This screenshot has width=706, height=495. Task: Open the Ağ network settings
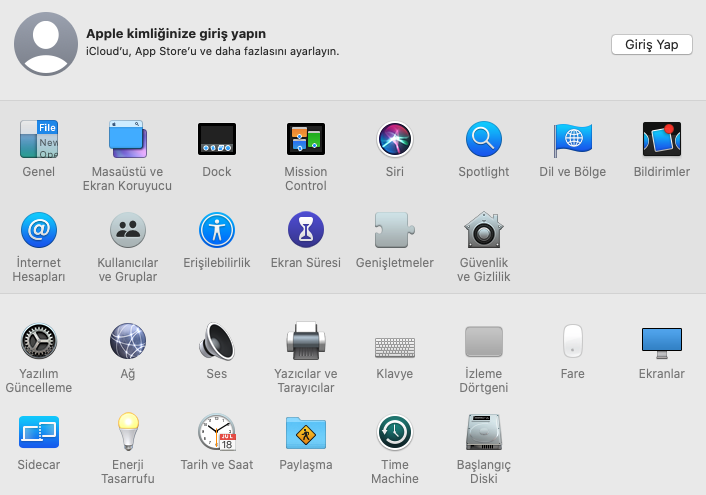(x=128, y=342)
